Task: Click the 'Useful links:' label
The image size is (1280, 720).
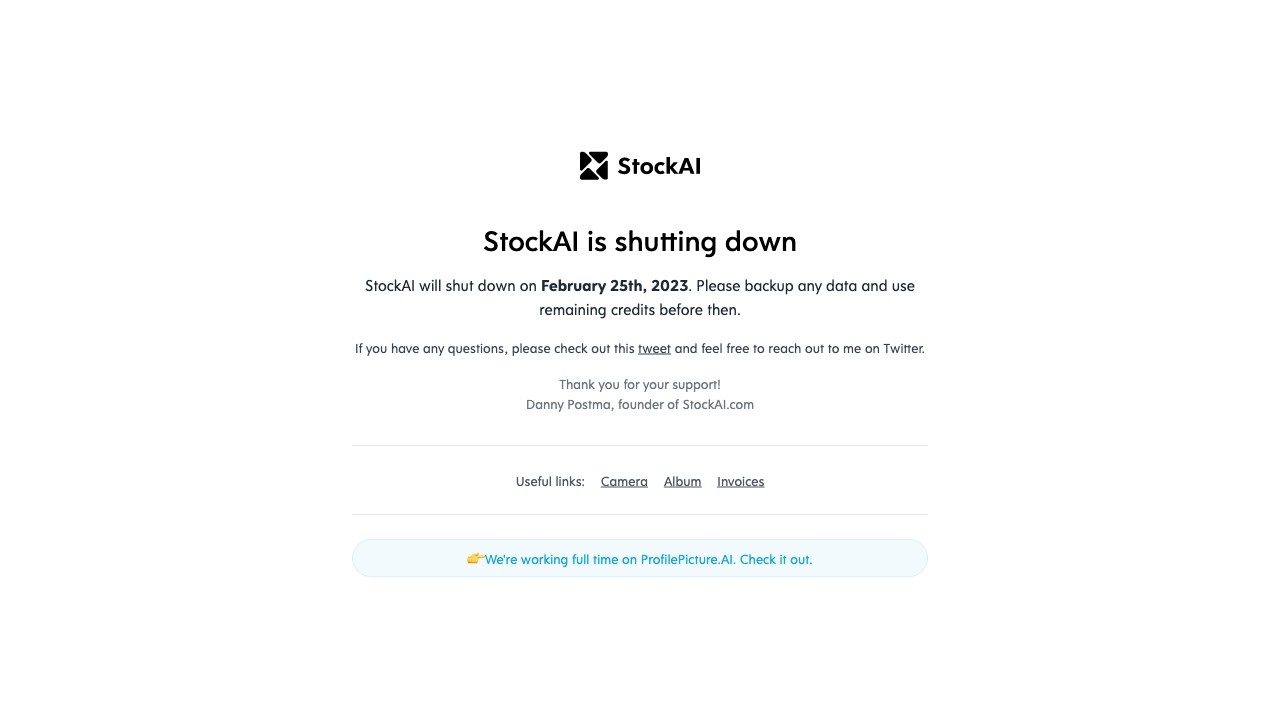Action: 550,481
